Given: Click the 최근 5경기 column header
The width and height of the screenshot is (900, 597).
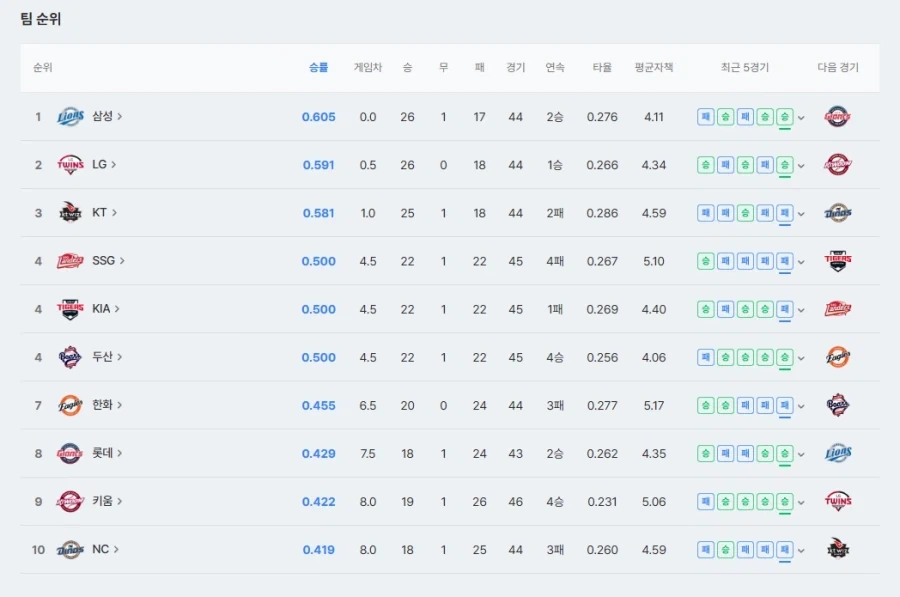Looking at the screenshot, I should click(744, 68).
